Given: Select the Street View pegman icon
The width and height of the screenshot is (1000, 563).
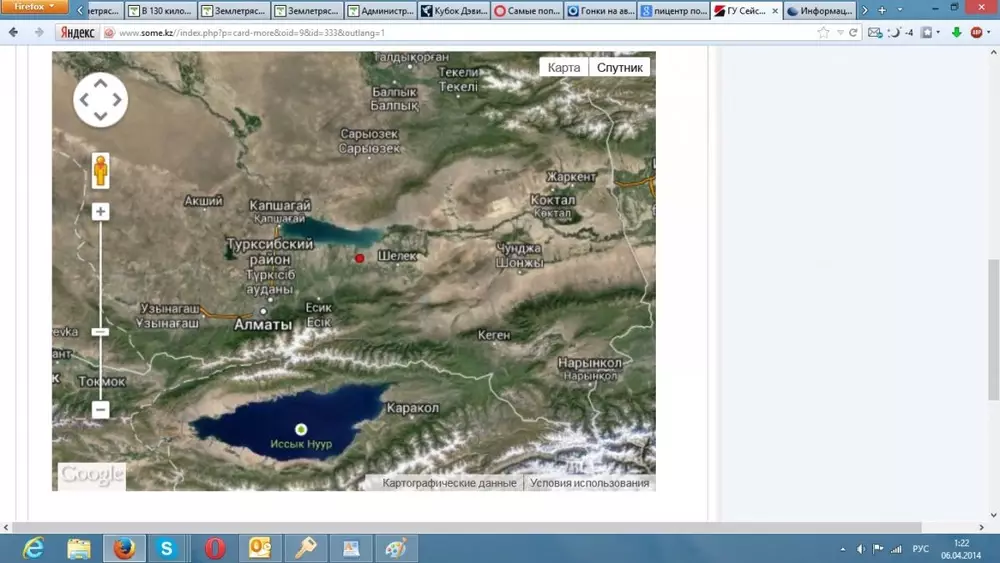Looking at the screenshot, I should pyautogui.click(x=100, y=171).
